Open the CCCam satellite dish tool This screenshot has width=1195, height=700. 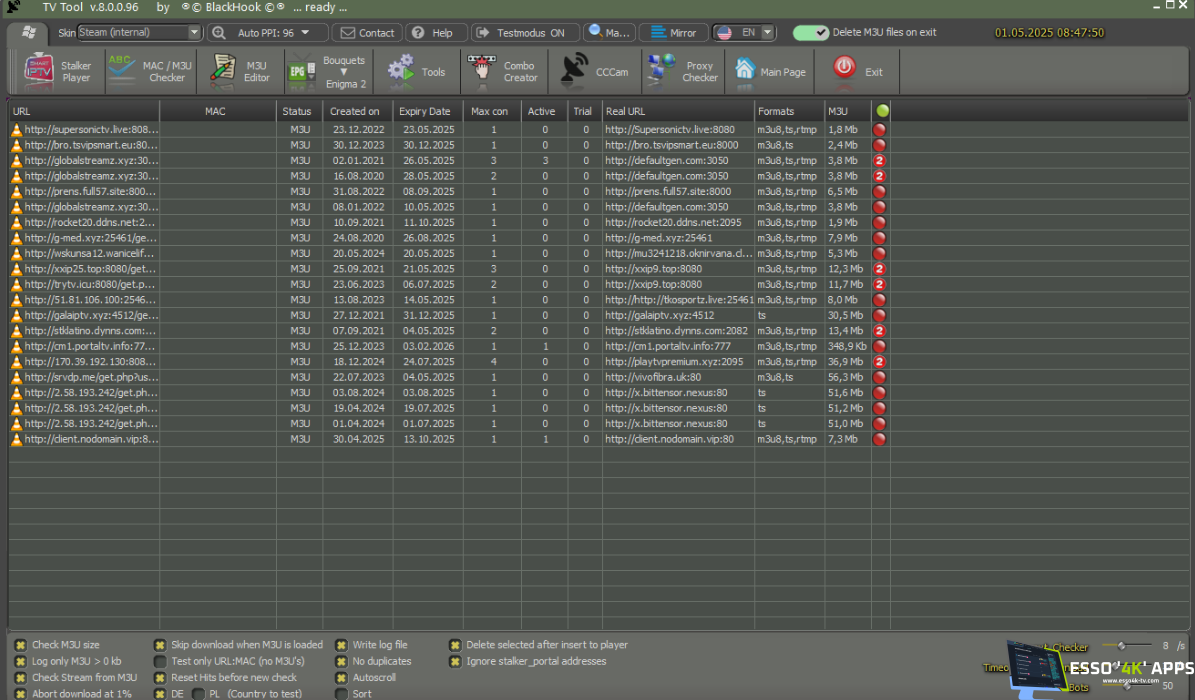[596, 72]
